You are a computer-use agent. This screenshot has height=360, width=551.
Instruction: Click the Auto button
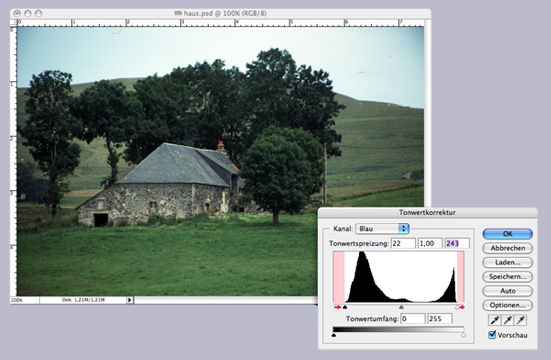[x=507, y=291]
